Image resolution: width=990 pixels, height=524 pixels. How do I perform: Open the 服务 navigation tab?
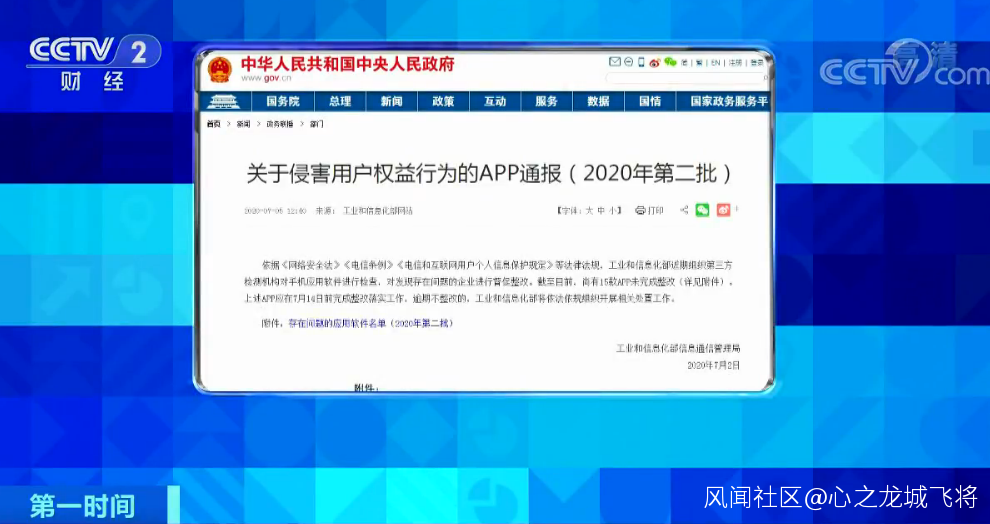[547, 102]
